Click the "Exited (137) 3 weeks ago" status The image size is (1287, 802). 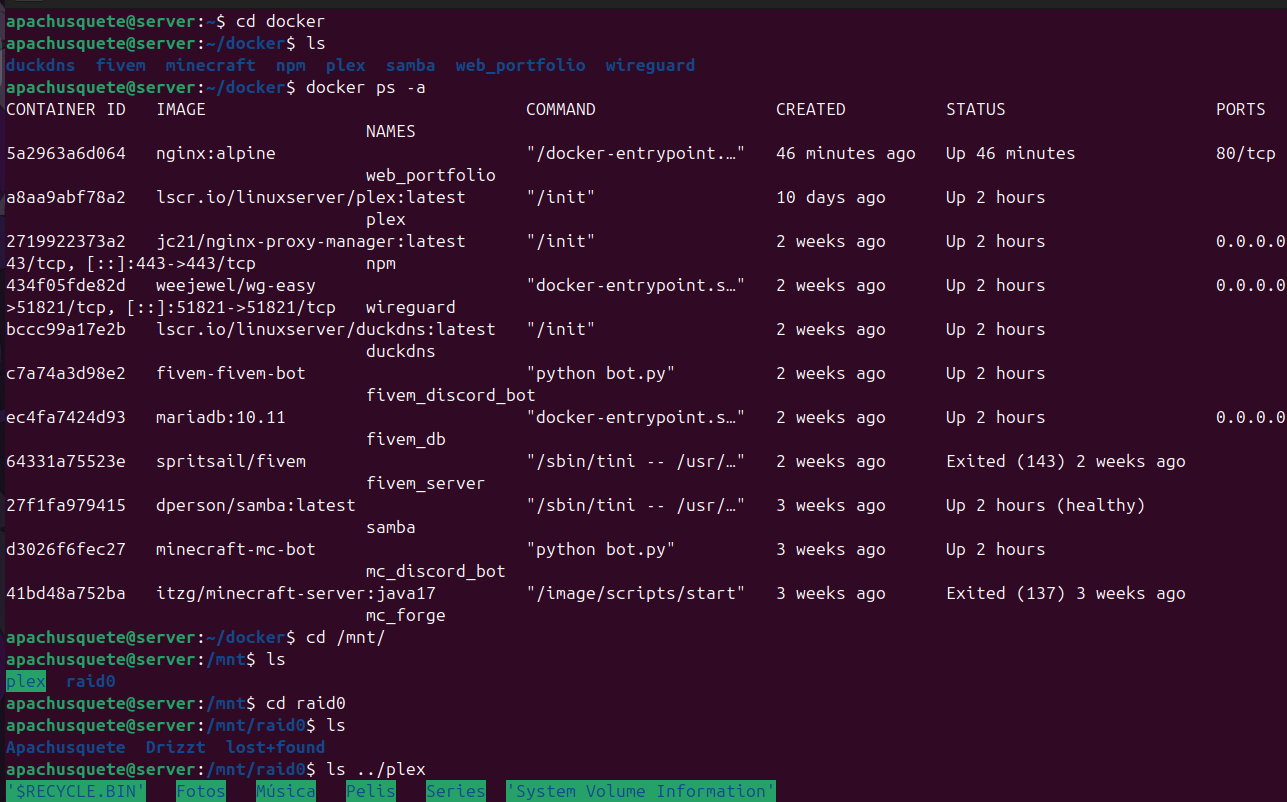click(1065, 593)
